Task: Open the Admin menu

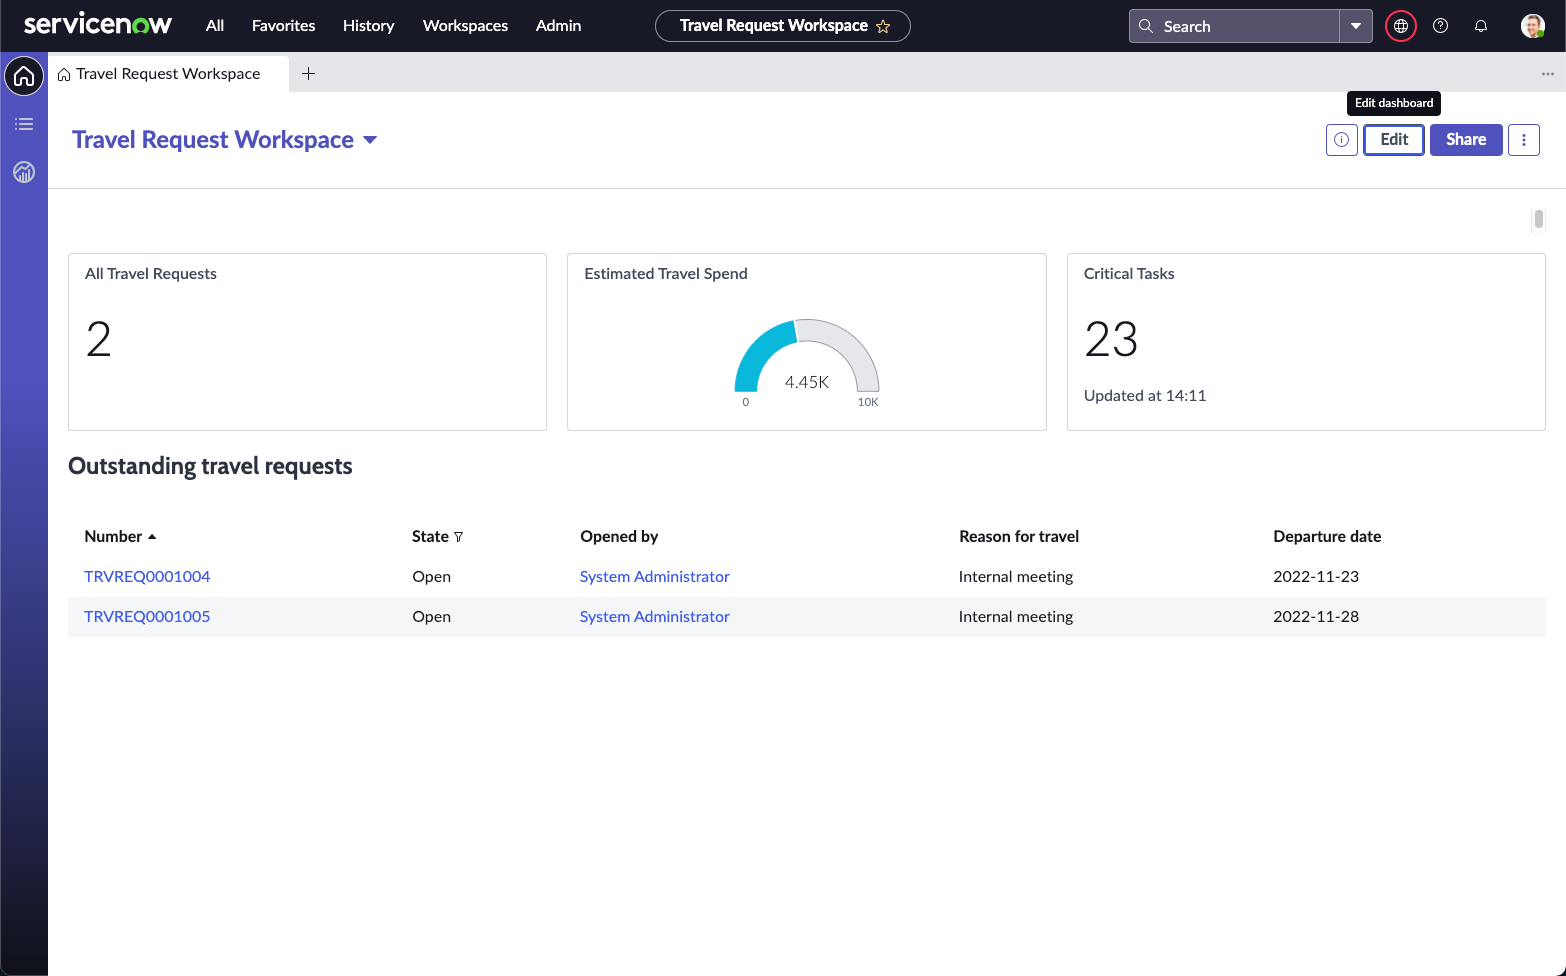Action: (559, 26)
